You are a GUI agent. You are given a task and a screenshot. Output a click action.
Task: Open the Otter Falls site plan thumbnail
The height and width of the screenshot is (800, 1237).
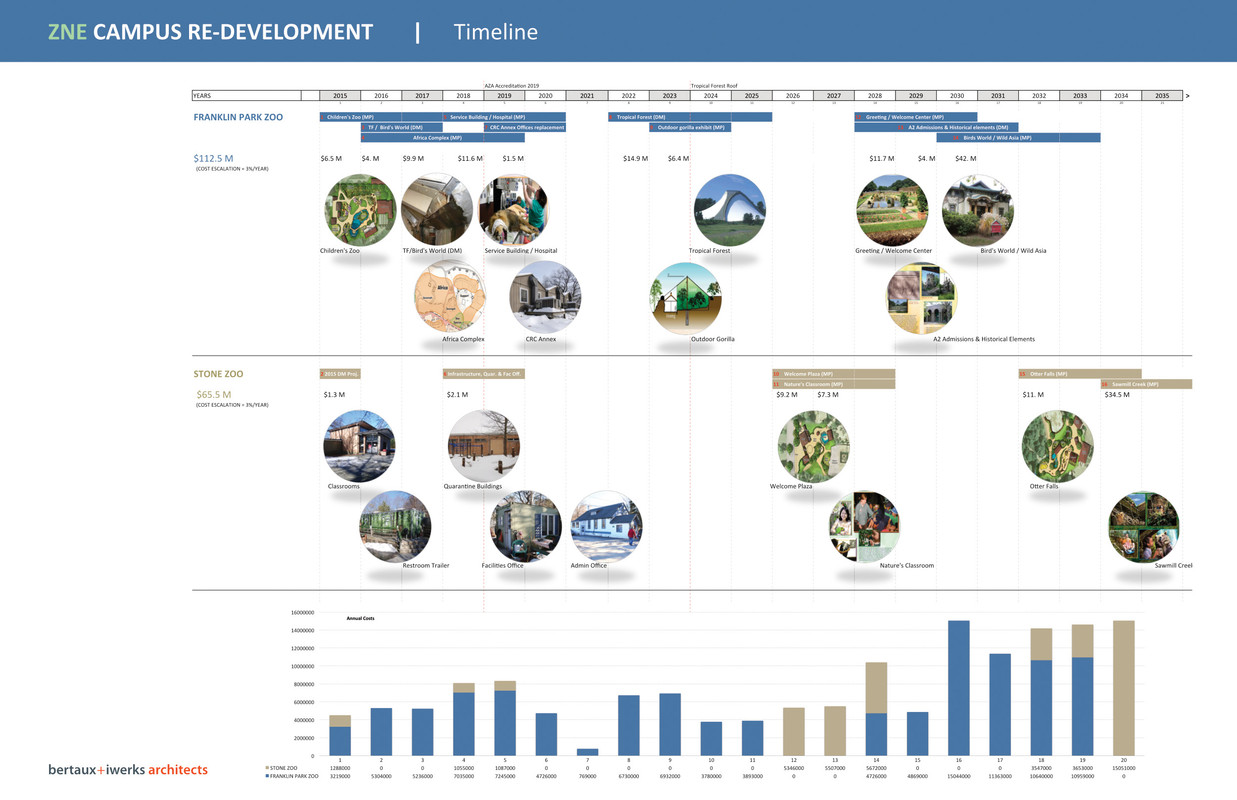[x=1057, y=447]
